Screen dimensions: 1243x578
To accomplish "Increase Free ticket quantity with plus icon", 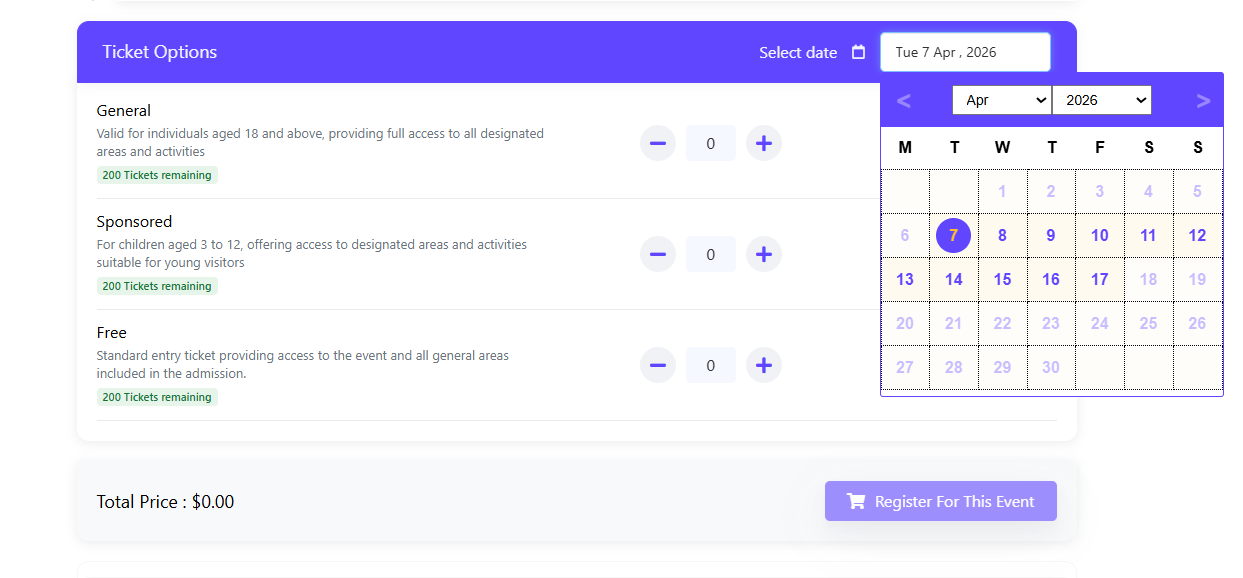I will pyautogui.click(x=764, y=366).
